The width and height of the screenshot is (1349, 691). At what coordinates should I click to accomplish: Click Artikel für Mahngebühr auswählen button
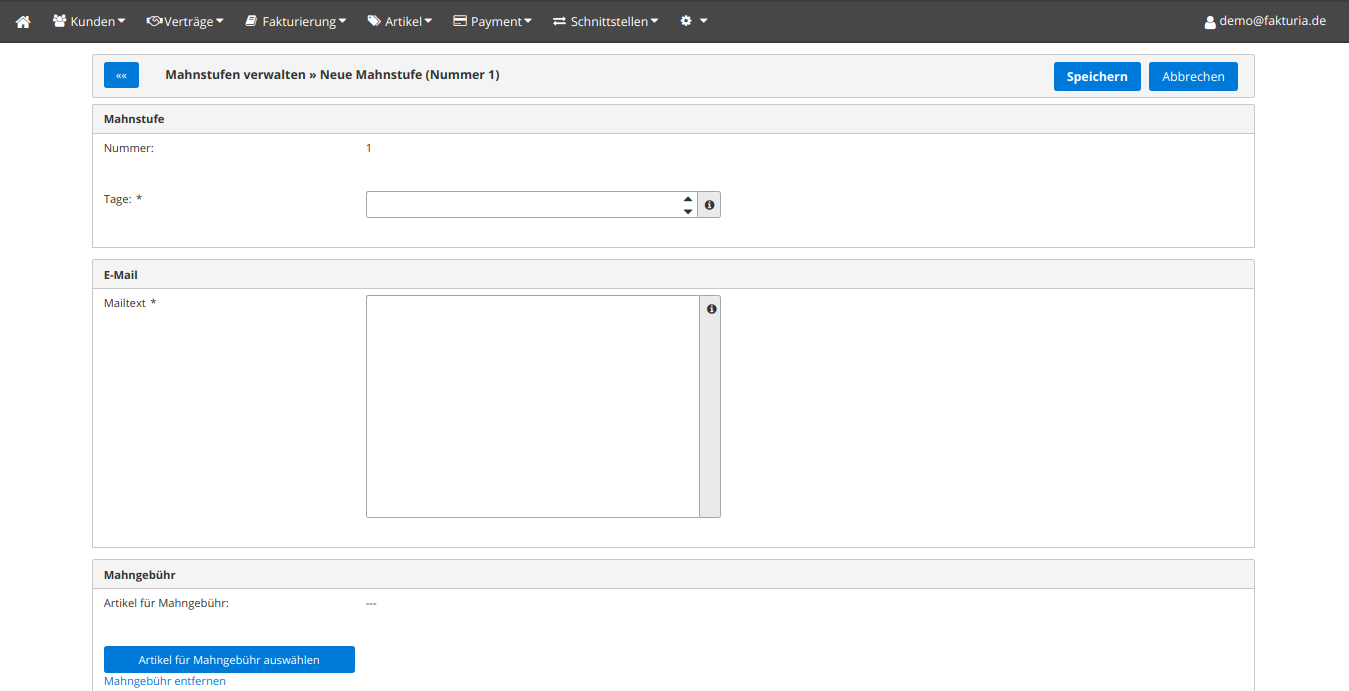[x=229, y=660]
